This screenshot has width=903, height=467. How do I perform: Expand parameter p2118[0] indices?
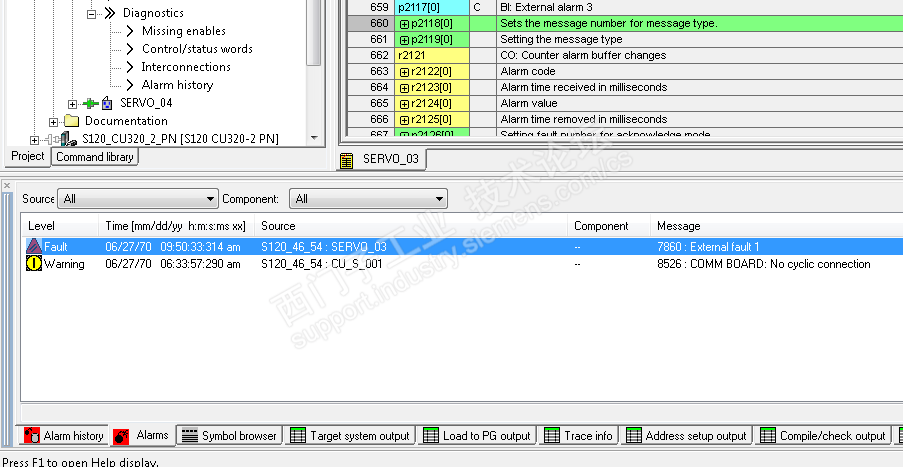pyautogui.click(x=404, y=24)
